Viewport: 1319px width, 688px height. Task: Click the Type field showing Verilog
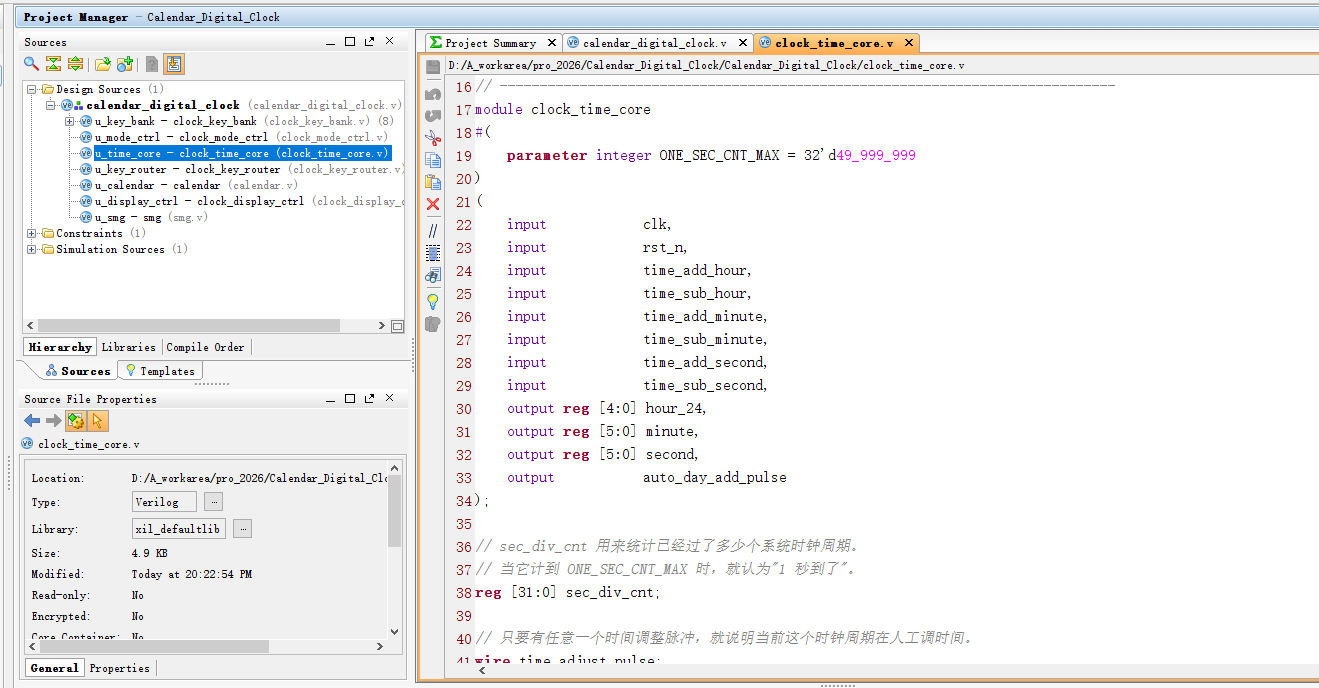click(x=164, y=502)
